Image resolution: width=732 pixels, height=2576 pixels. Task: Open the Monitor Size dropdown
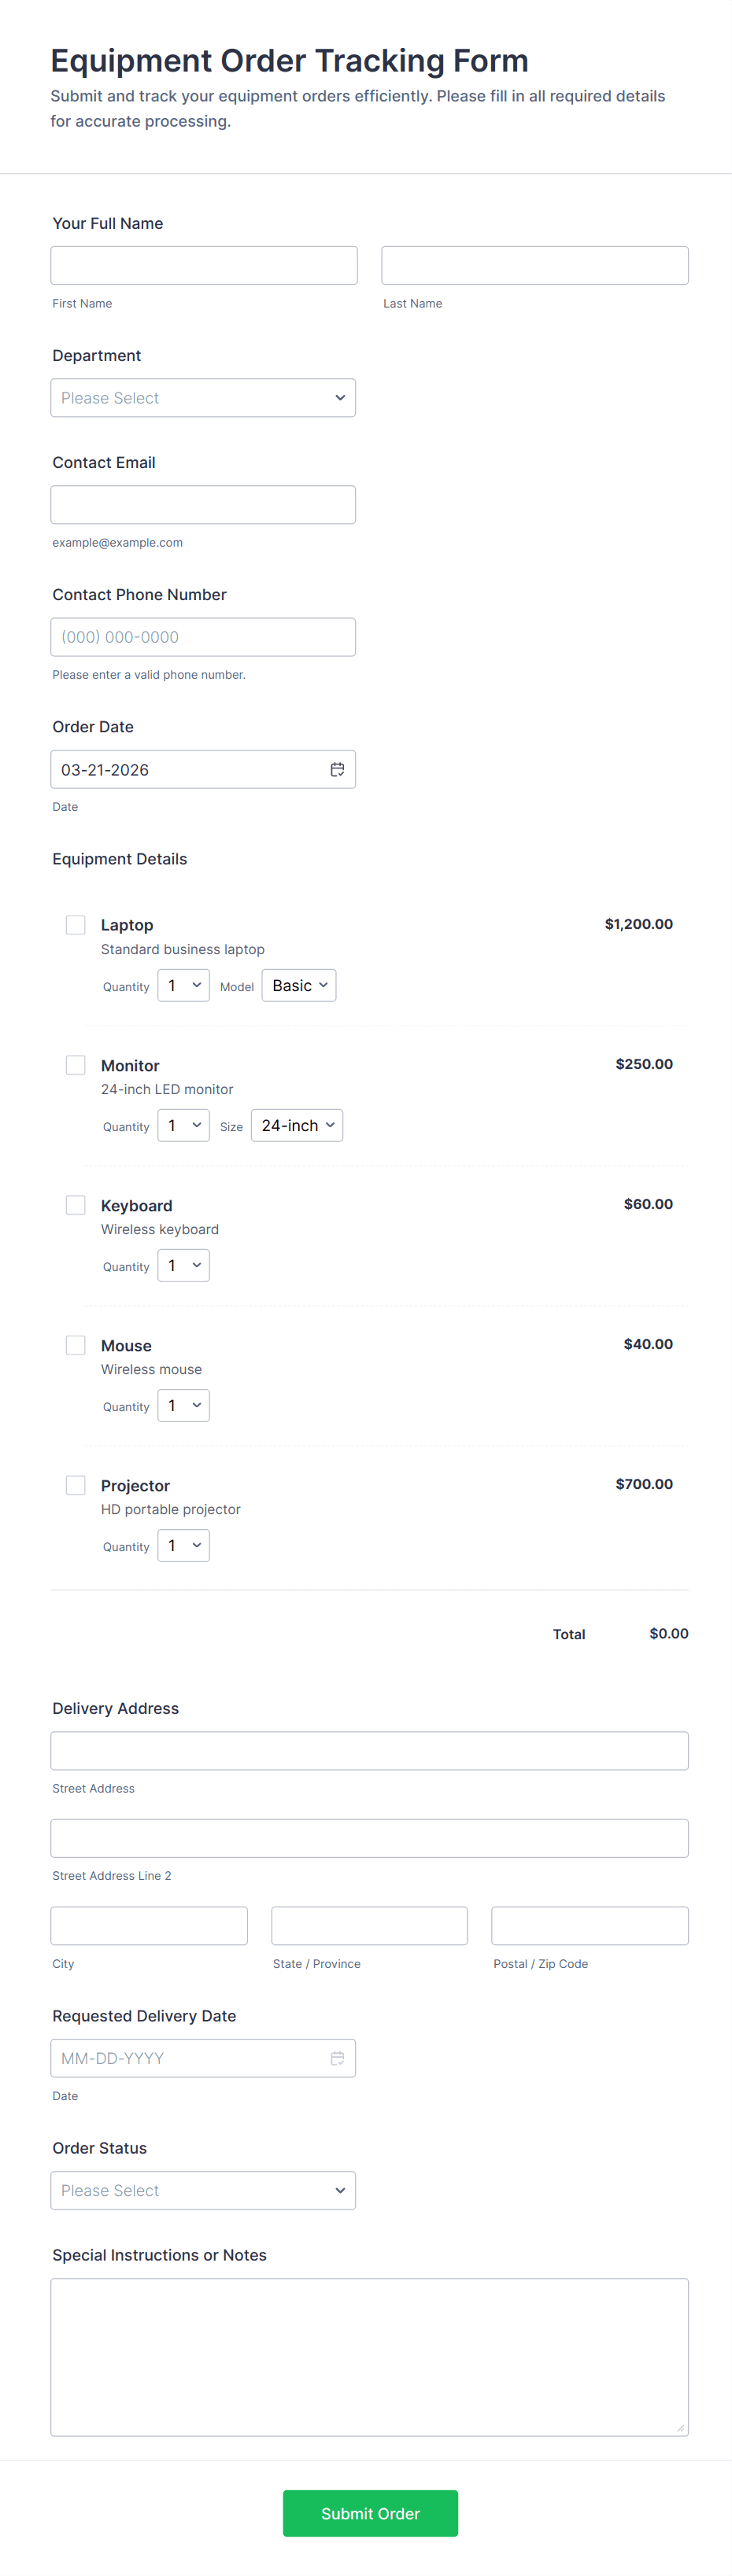point(297,1126)
